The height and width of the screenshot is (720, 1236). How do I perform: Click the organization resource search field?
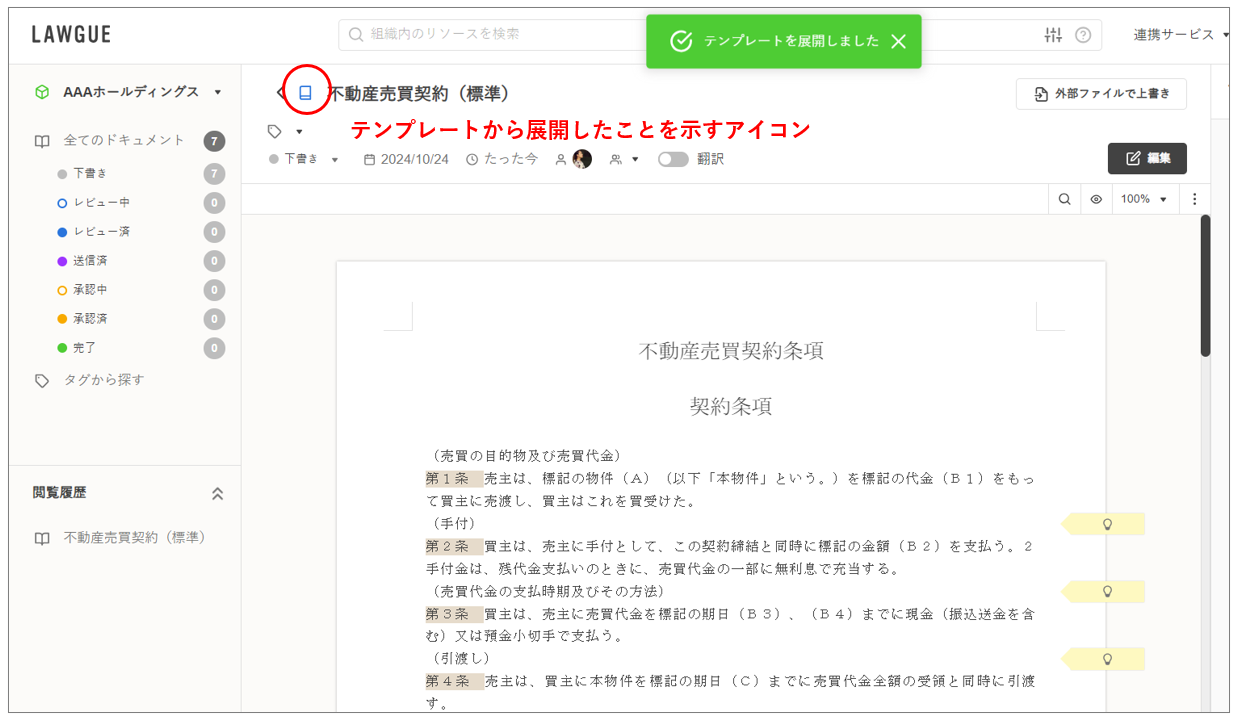pyautogui.click(x=600, y=34)
